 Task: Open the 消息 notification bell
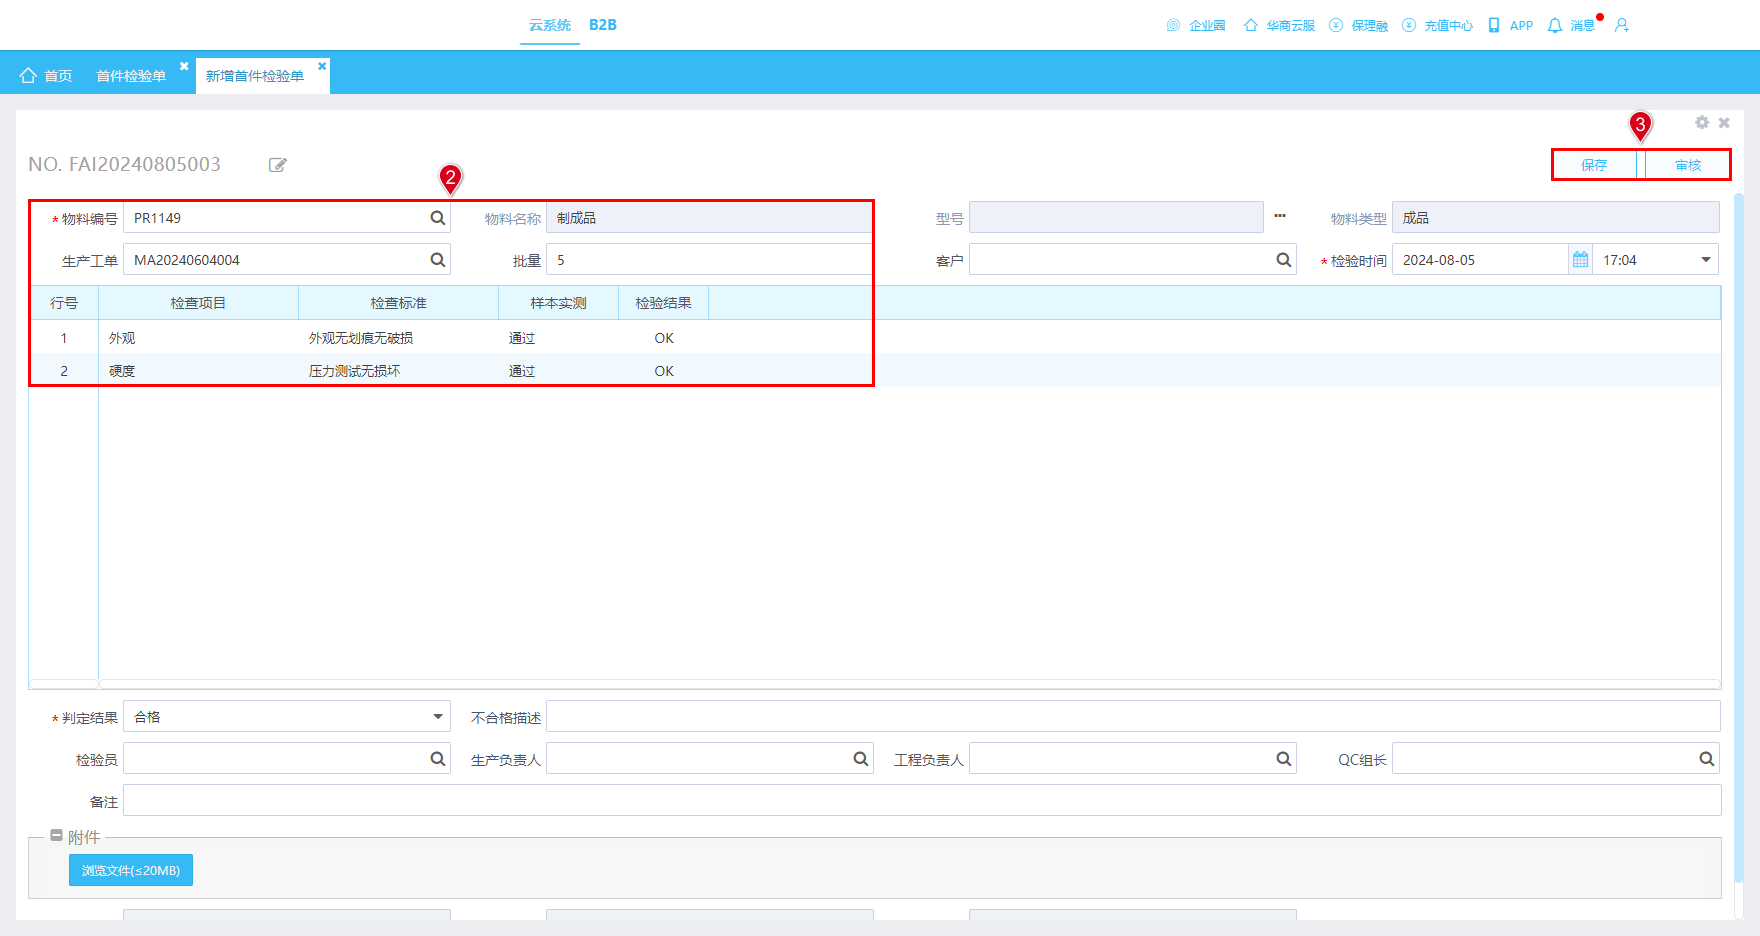[x=1555, y=25]
